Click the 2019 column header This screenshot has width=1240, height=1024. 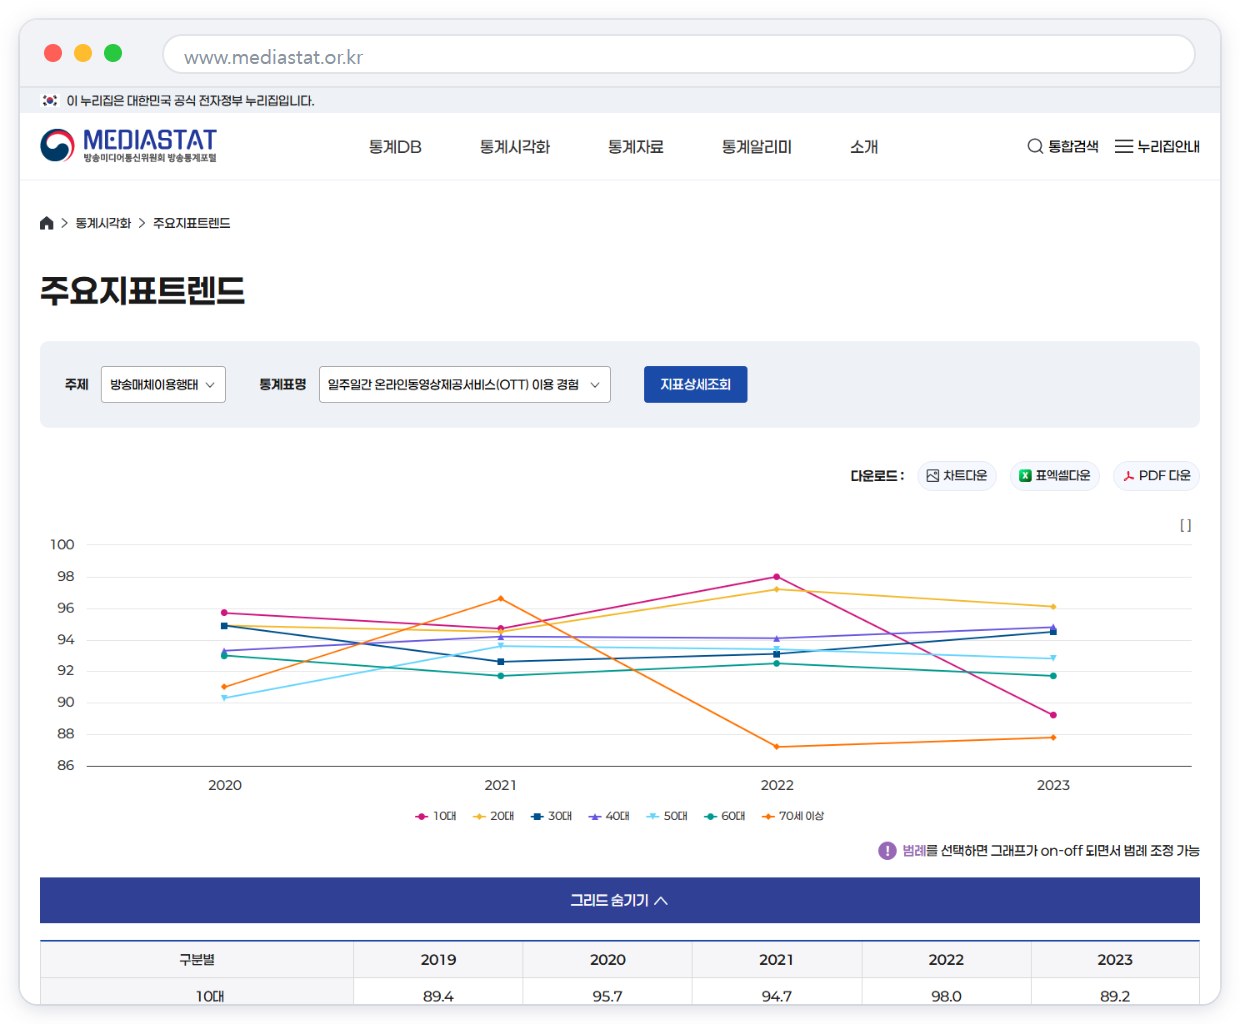tap(438, 960)
